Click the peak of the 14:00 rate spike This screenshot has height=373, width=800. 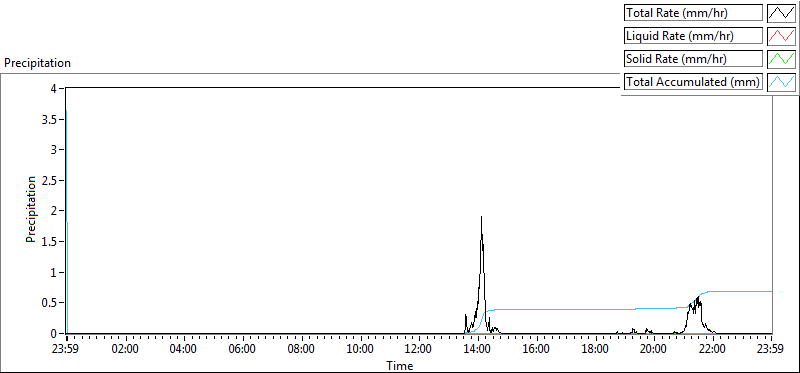481,217
